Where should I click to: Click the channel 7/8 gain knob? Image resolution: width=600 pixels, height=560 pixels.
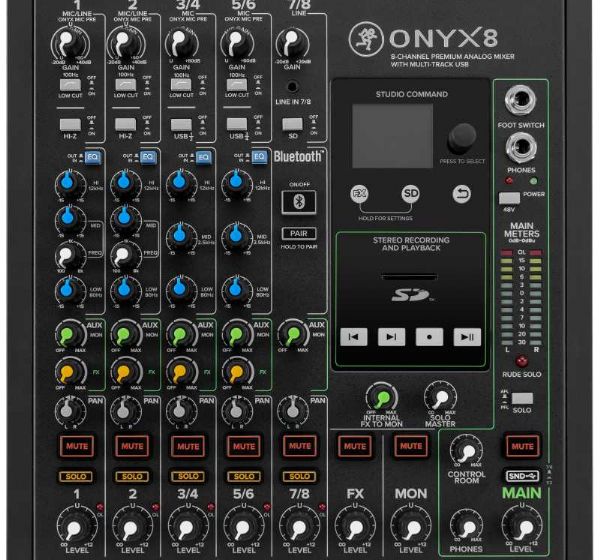(293, 44)
